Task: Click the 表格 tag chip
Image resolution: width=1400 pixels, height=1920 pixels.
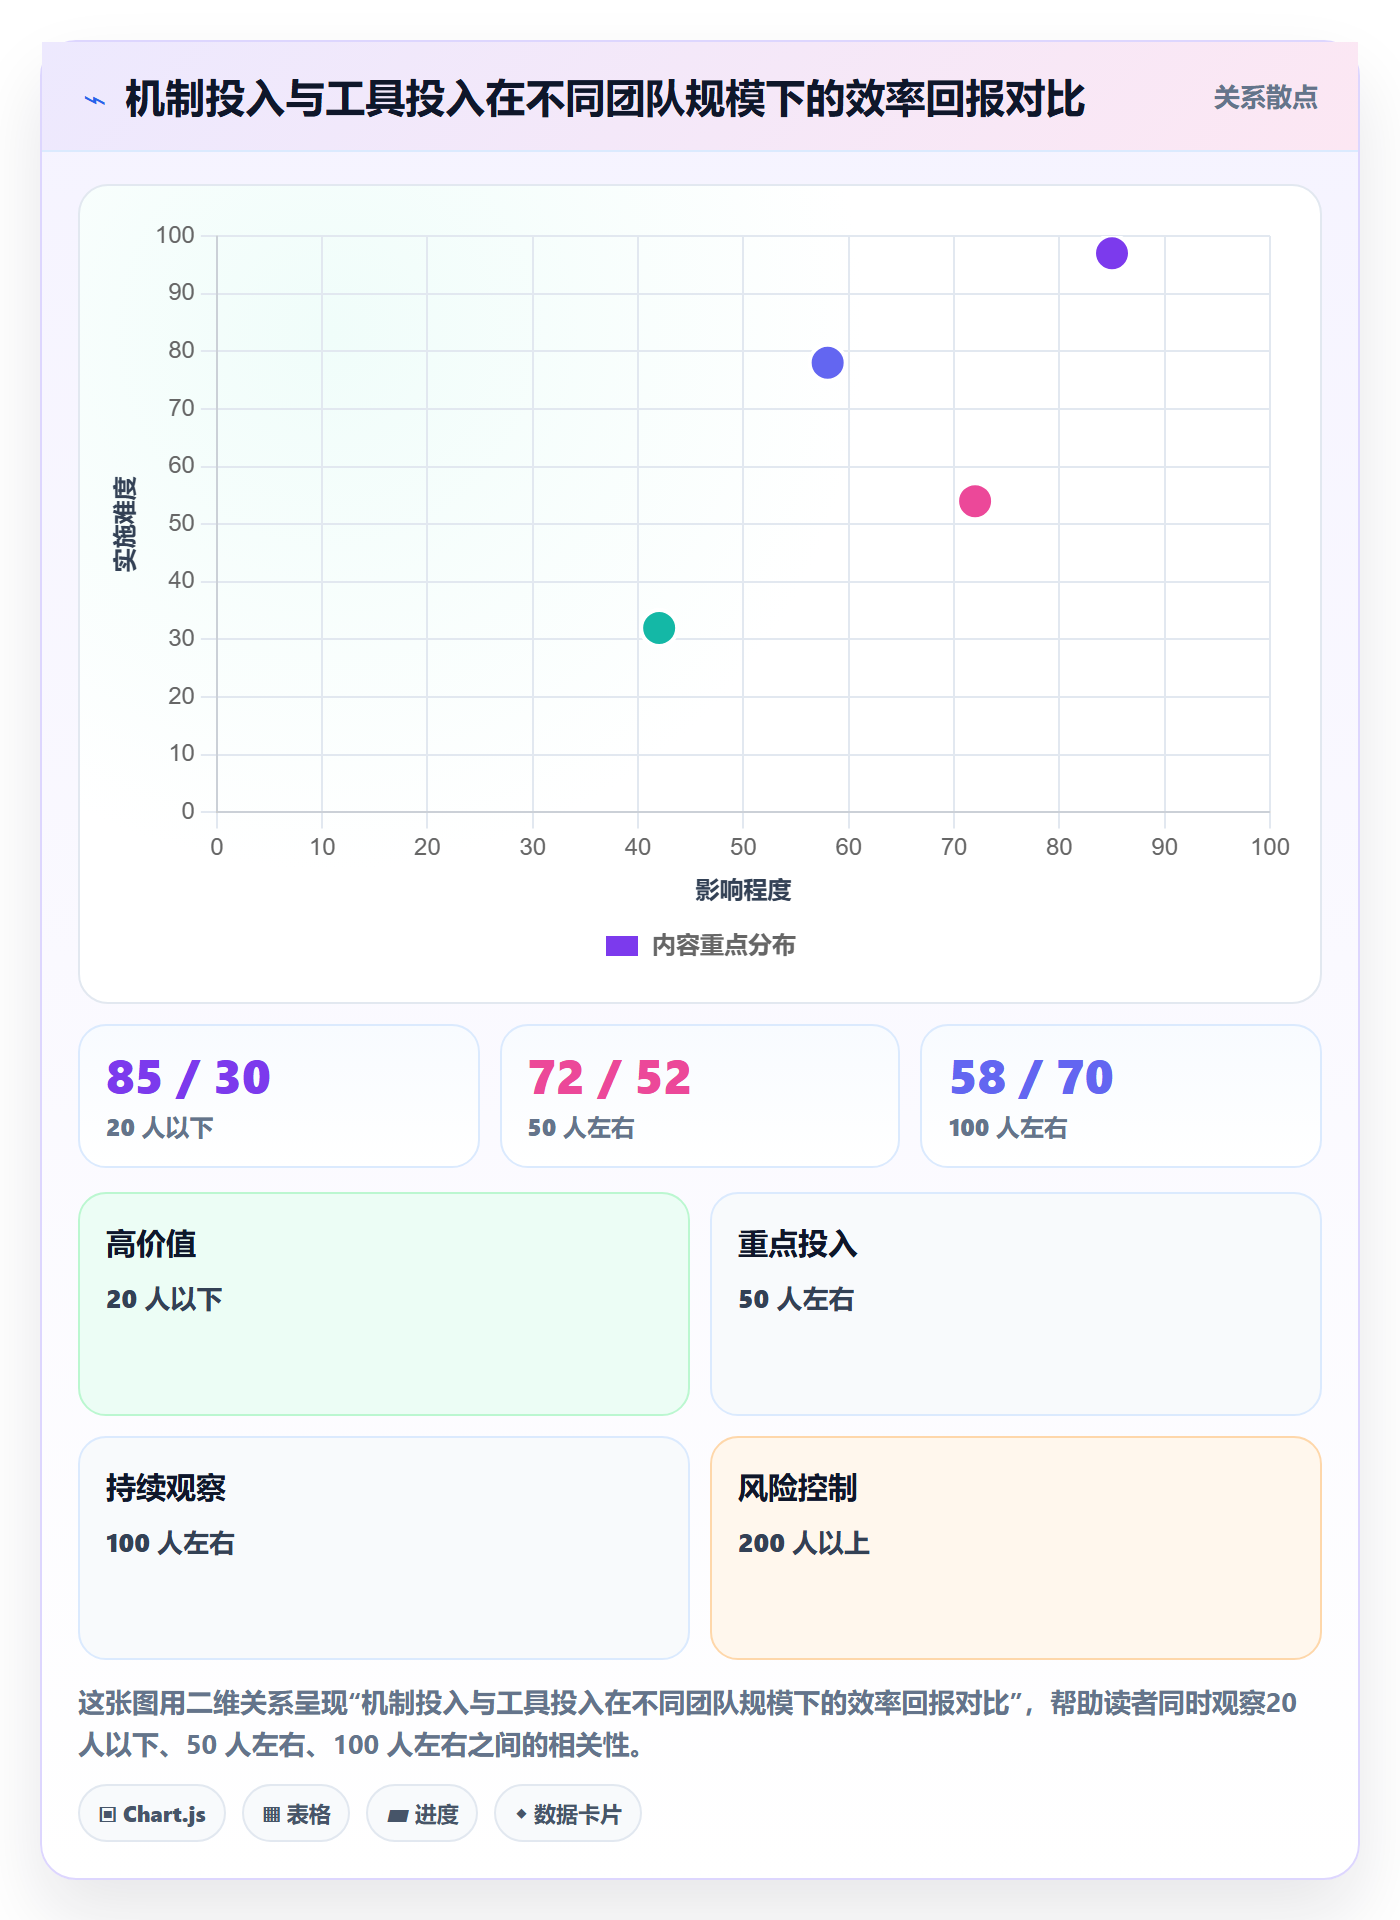Action: (296, 1814)
